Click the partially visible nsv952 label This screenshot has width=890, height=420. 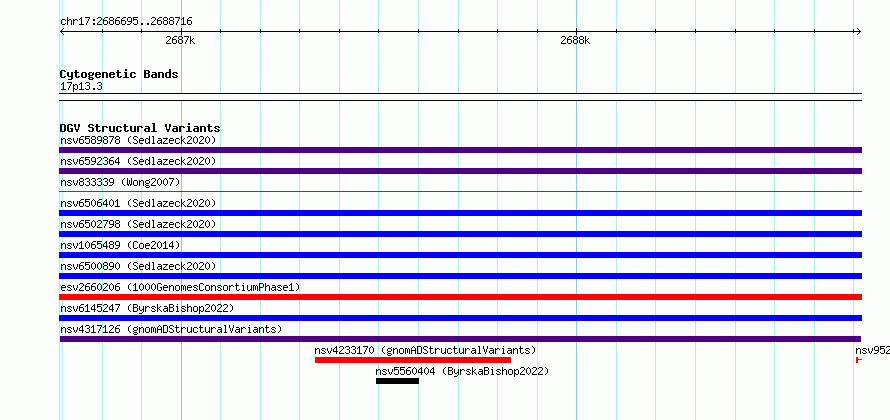point(872,350)
